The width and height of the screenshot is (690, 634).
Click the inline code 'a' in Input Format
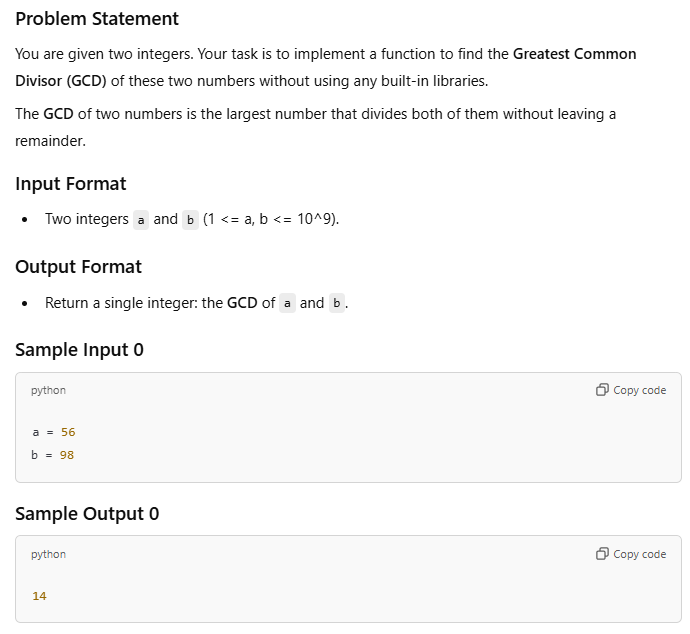[x=141, y=220]
